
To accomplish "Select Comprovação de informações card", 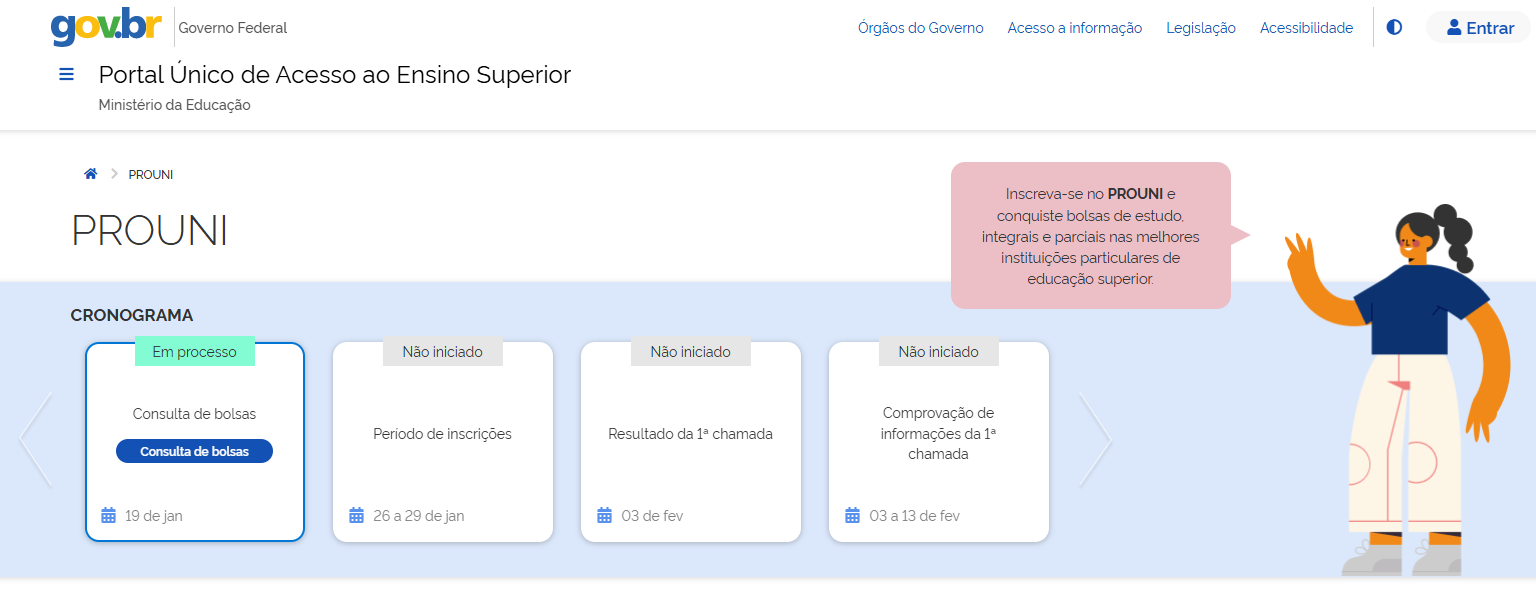I will (x=938, y=434).
